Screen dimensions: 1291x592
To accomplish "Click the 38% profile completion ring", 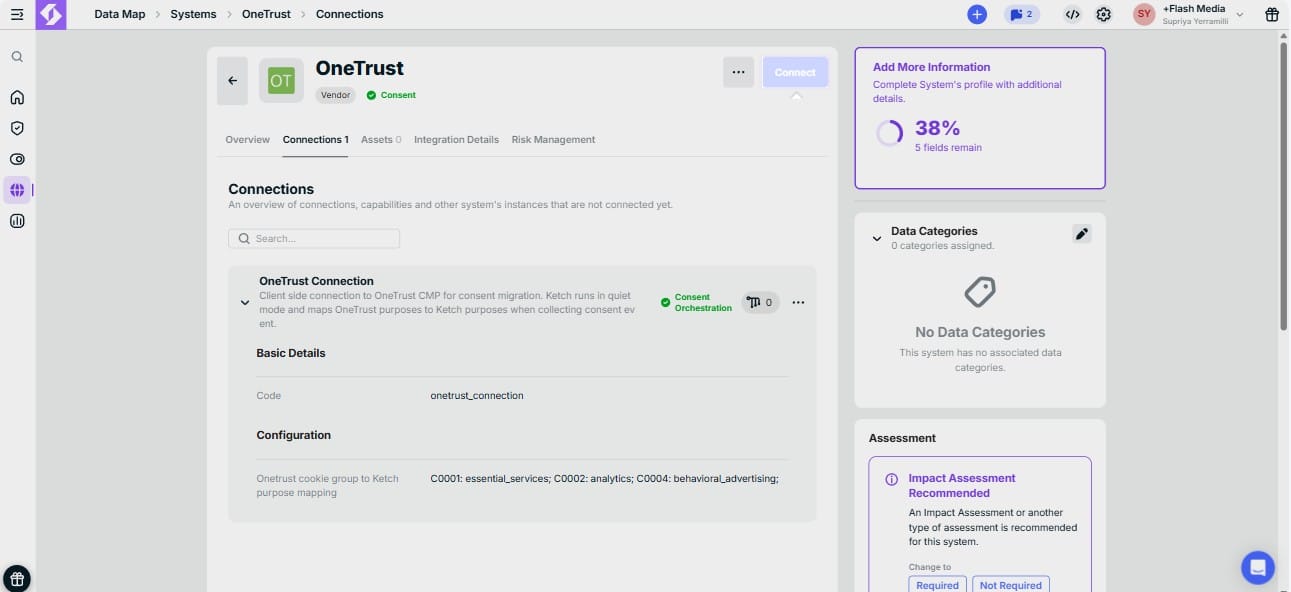I will tap(889, 134).
